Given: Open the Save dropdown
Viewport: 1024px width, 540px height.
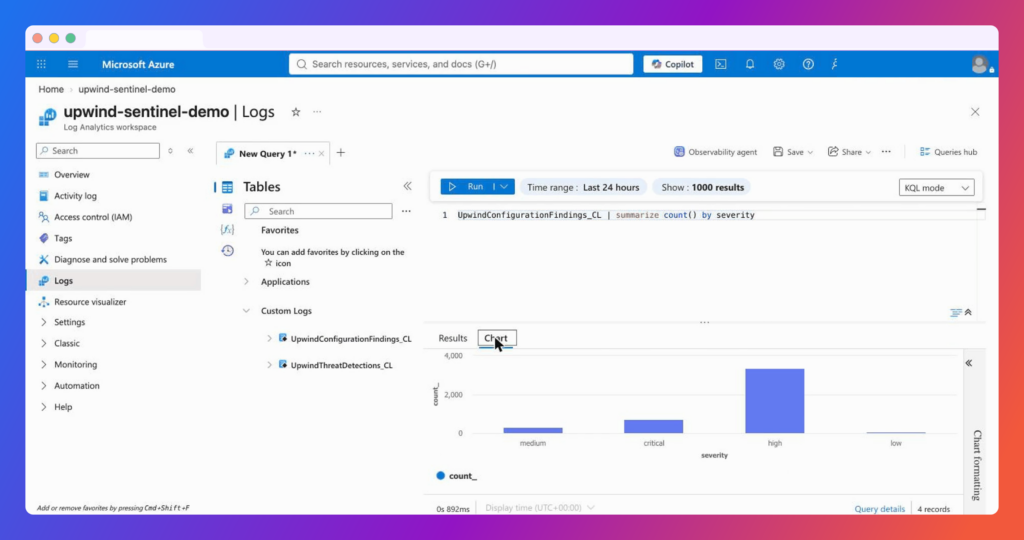Looking at the screenshot, I should pos(793,152).
